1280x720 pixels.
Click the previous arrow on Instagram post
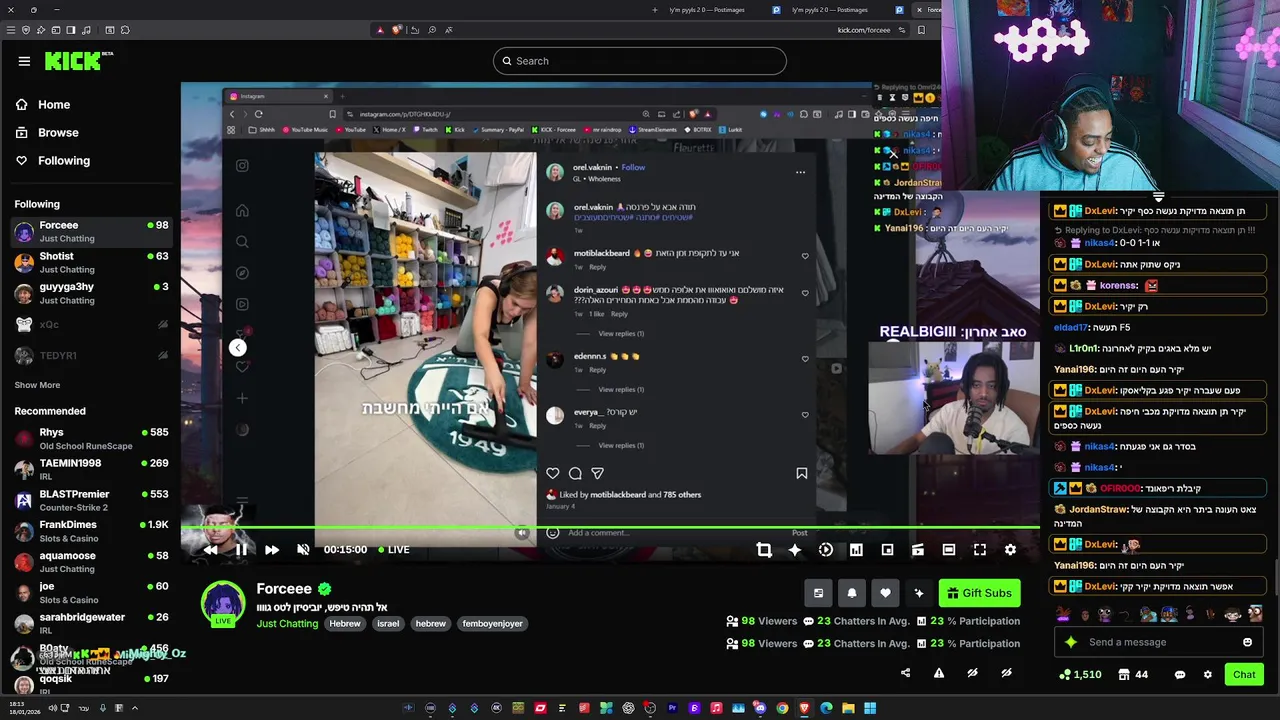click(238, 348)
